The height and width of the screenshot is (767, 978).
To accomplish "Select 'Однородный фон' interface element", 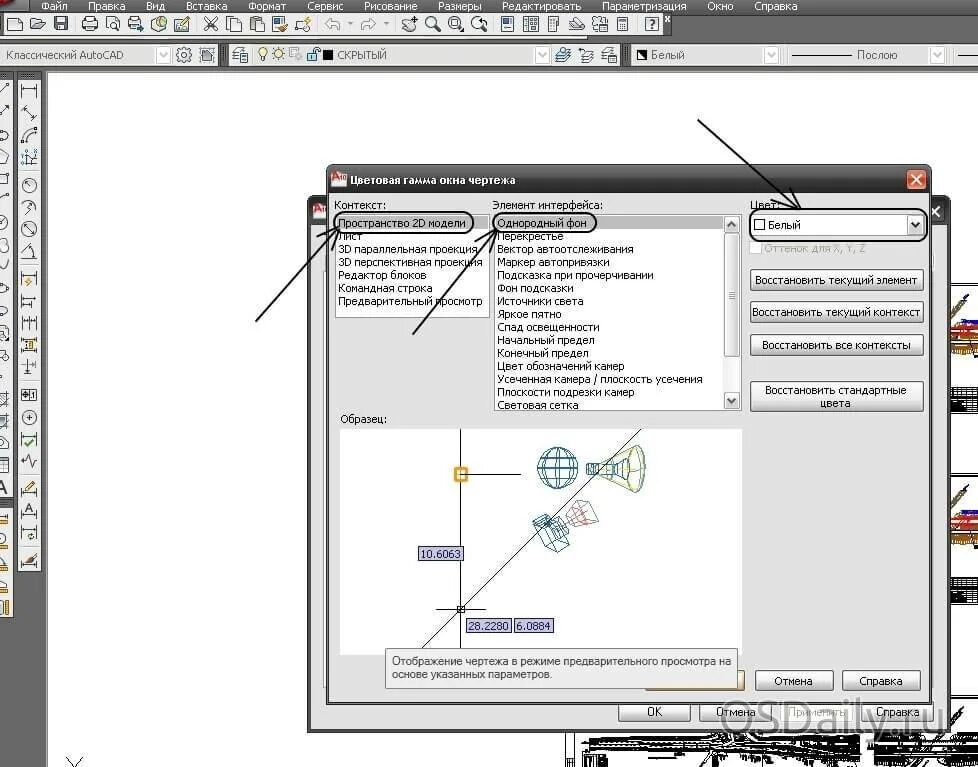I will tap(542, 223).
